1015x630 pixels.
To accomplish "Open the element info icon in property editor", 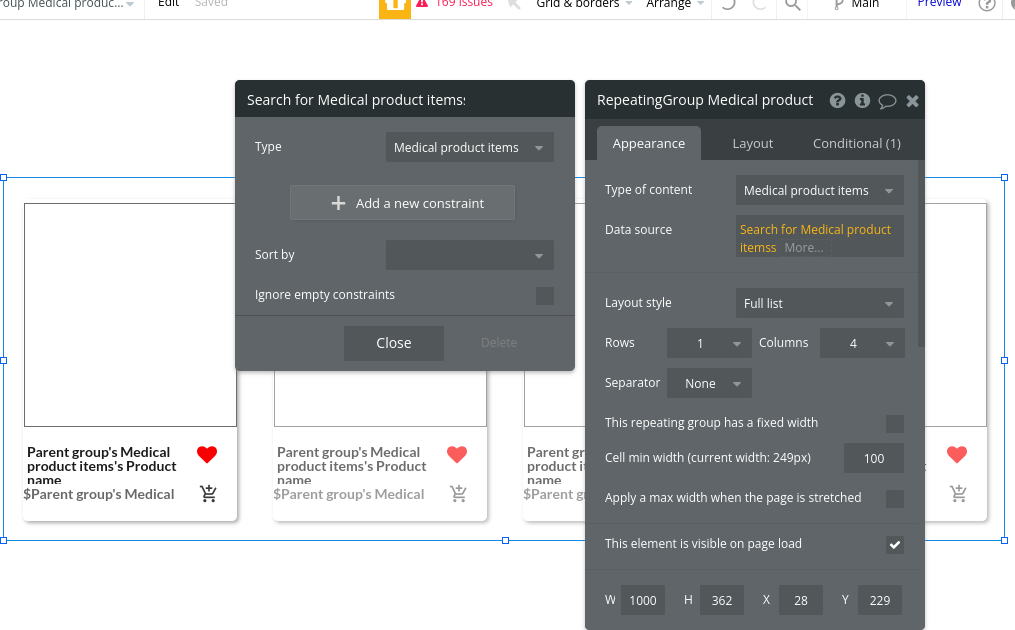I will 862,100.
